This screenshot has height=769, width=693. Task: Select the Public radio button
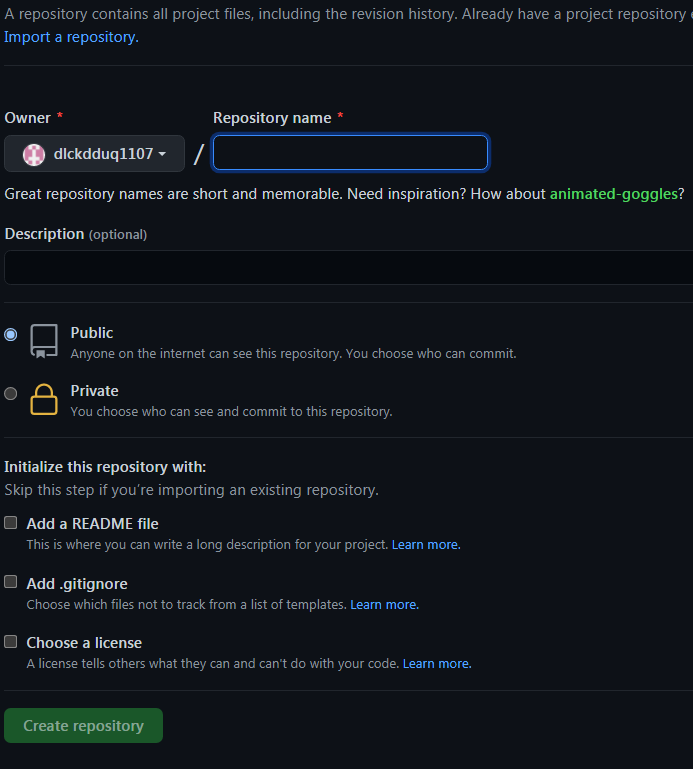(11, 334)
